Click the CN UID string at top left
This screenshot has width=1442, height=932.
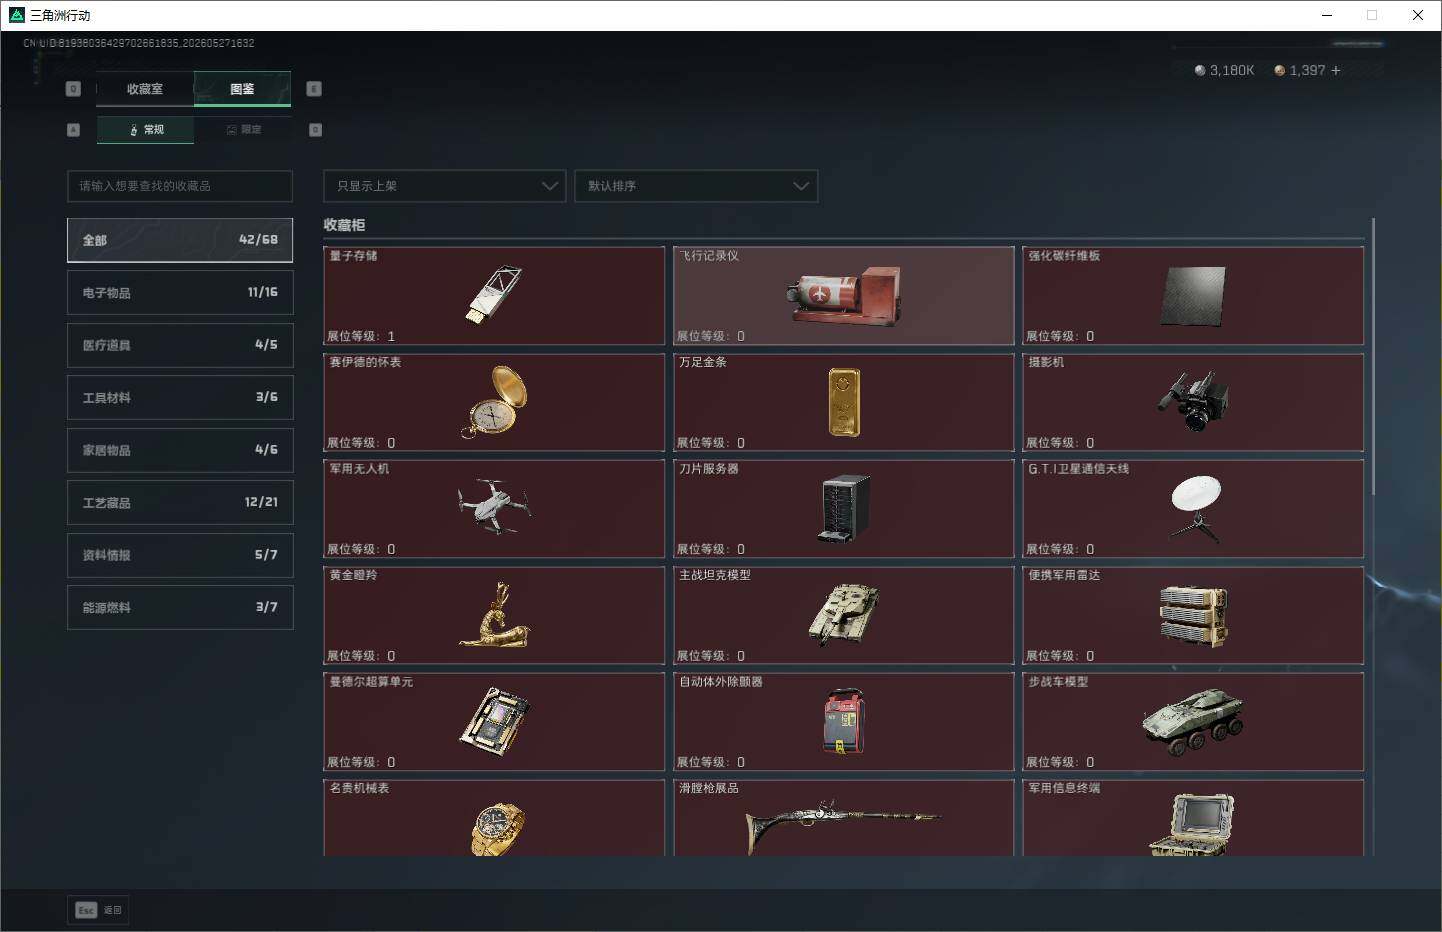[139, 43]
